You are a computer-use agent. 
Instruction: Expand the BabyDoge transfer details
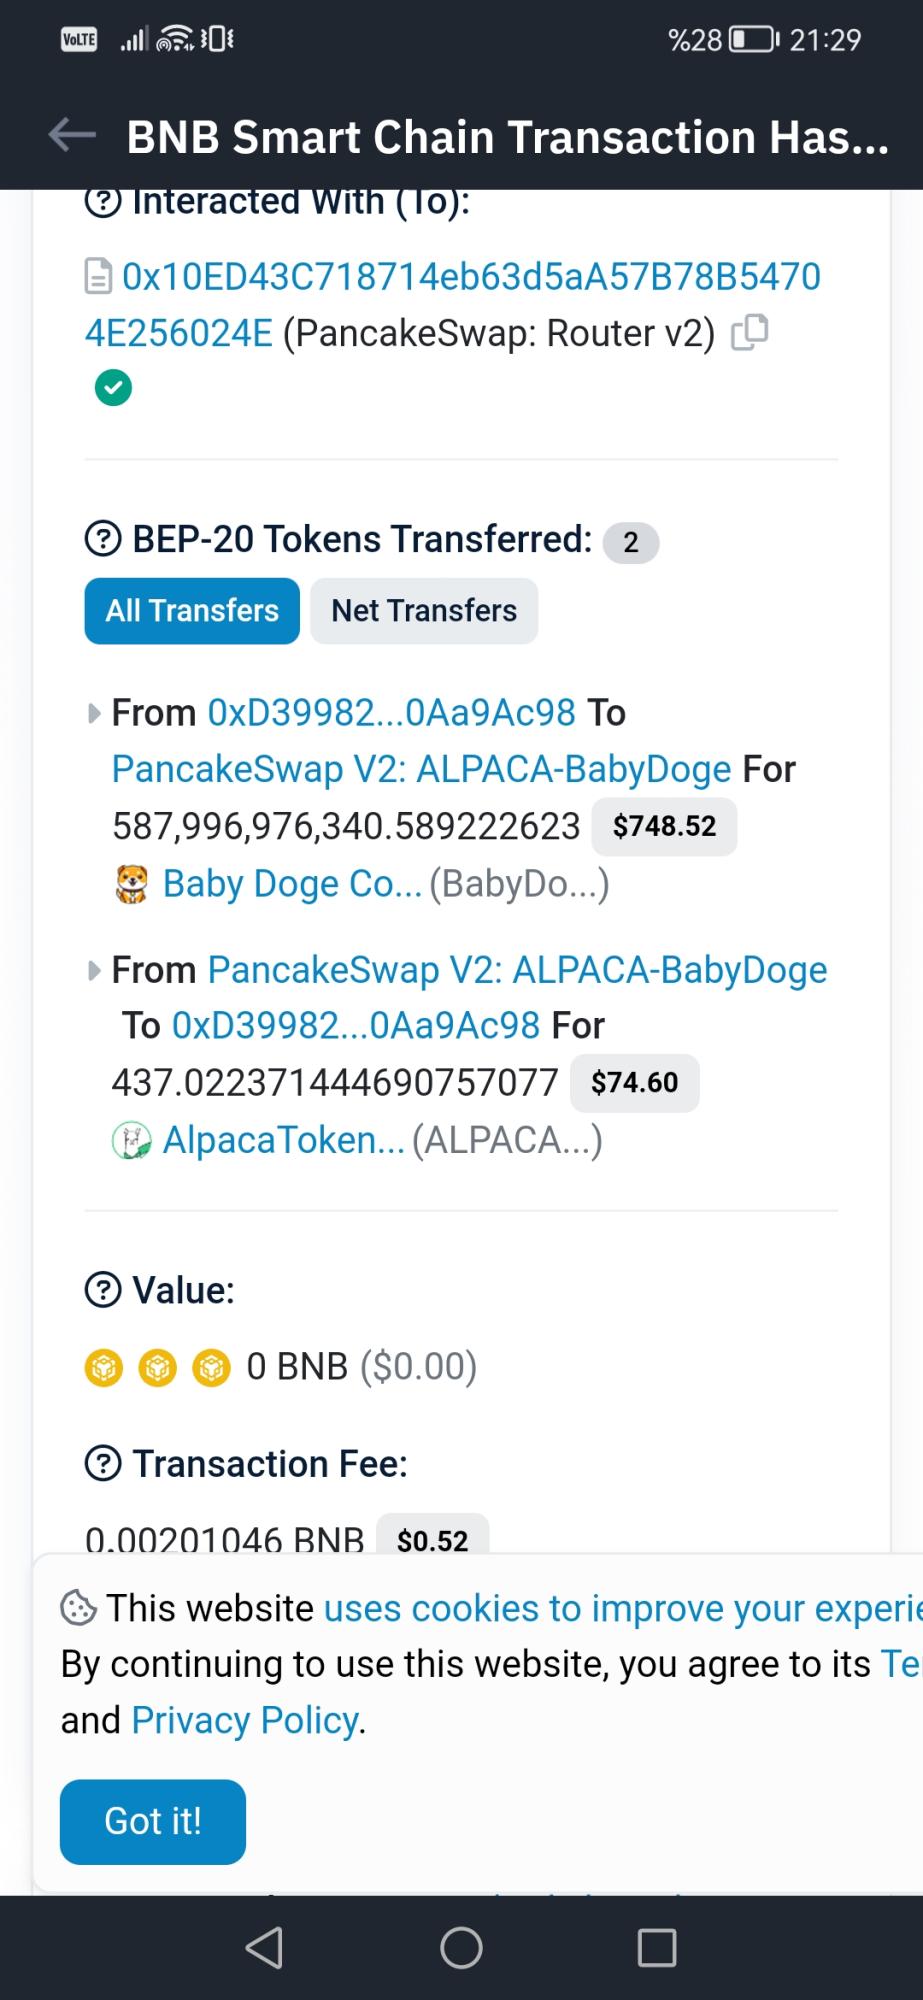94,712
